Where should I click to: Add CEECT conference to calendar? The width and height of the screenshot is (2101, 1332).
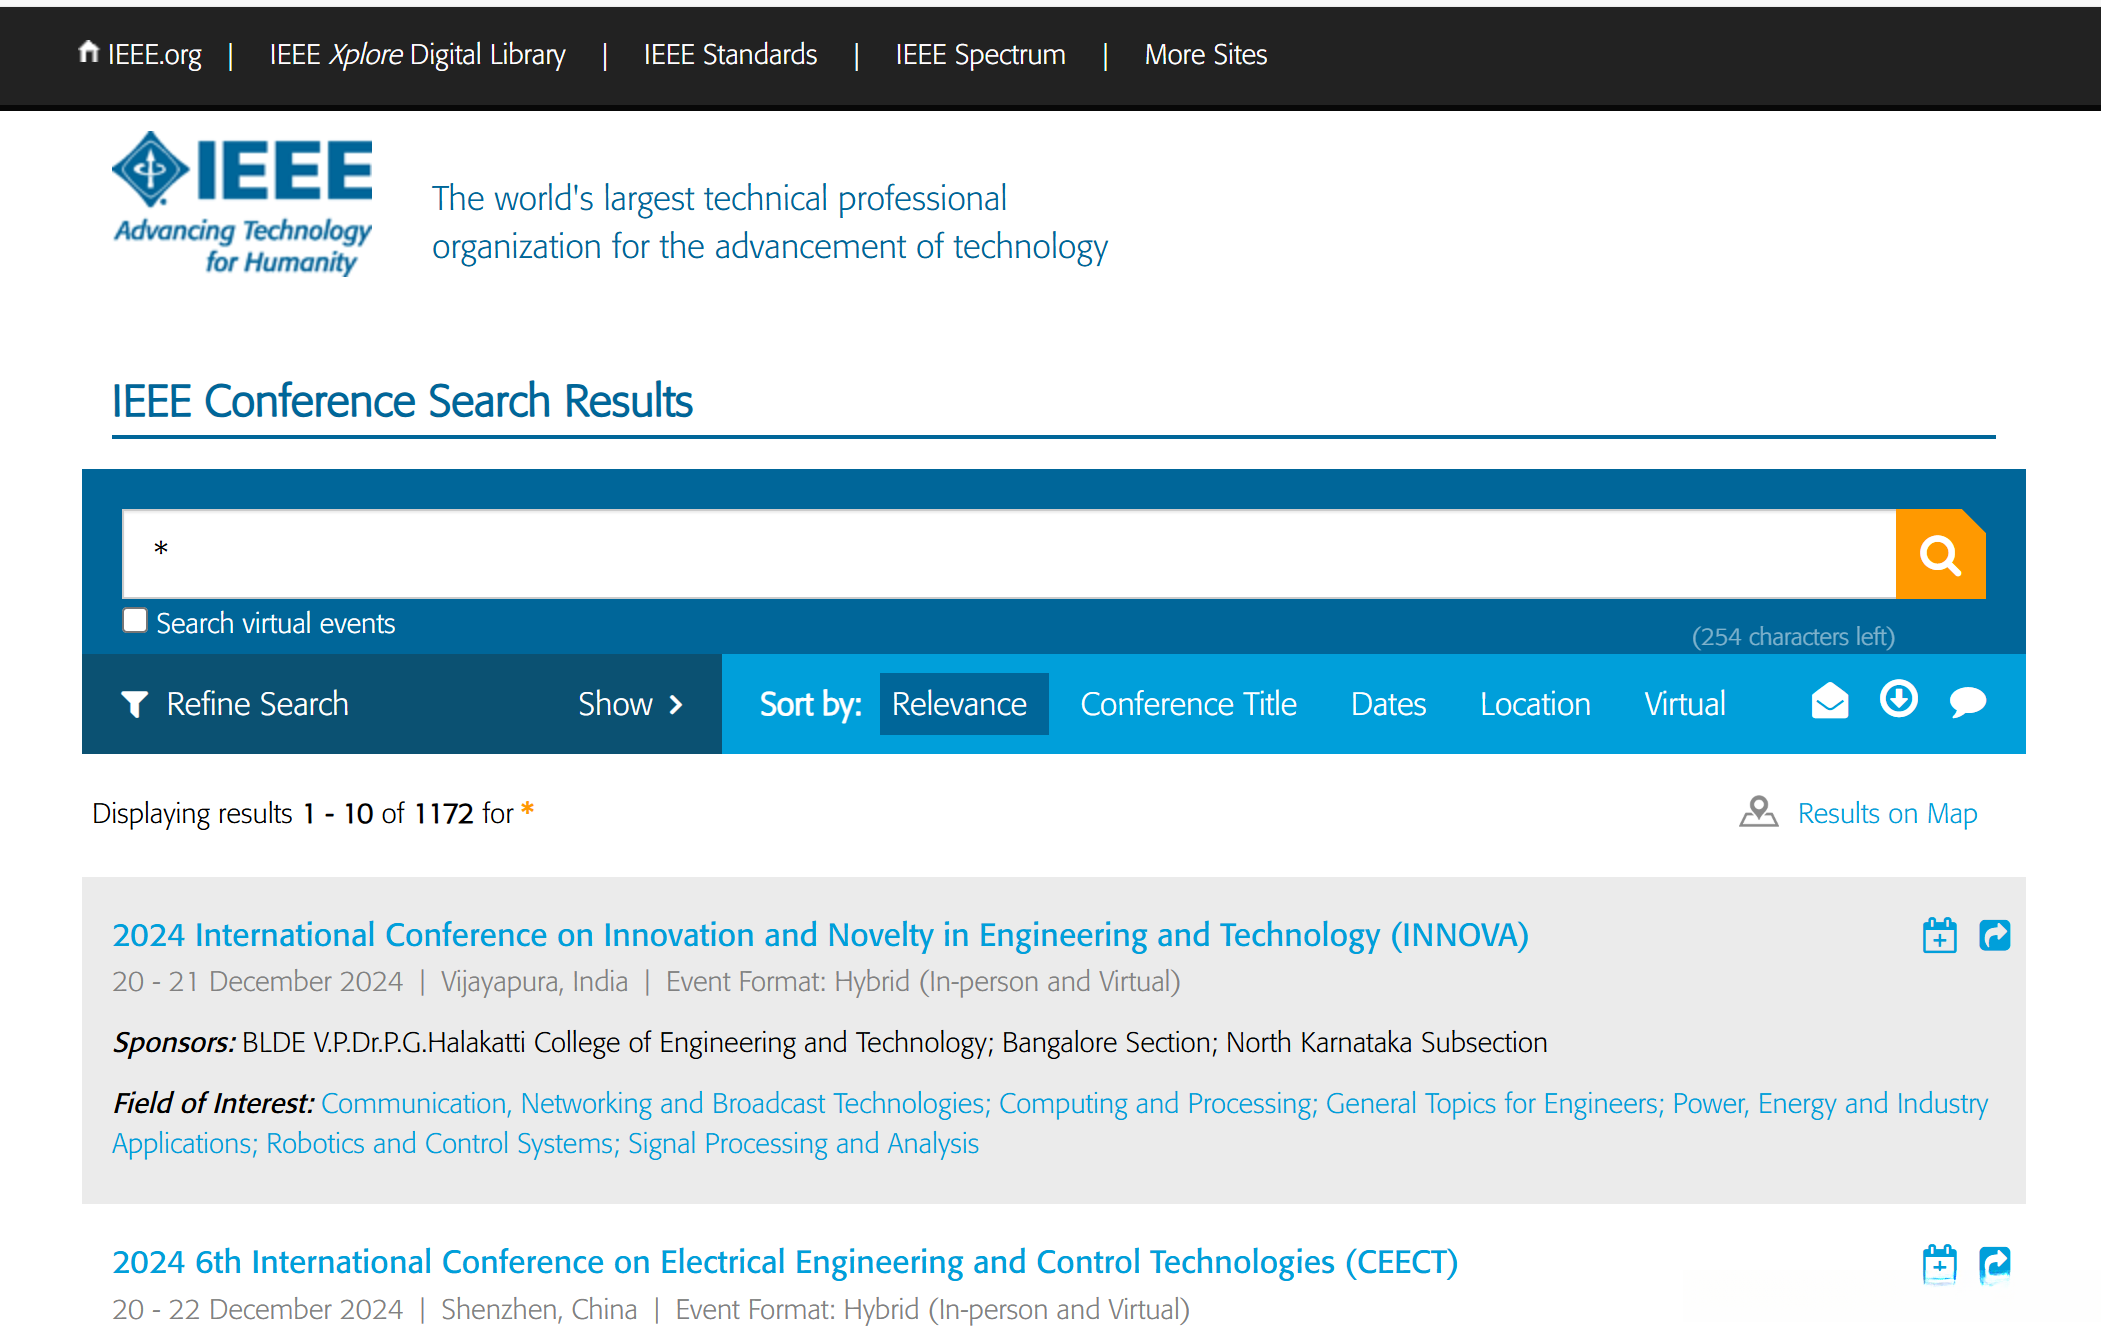1939,1264
